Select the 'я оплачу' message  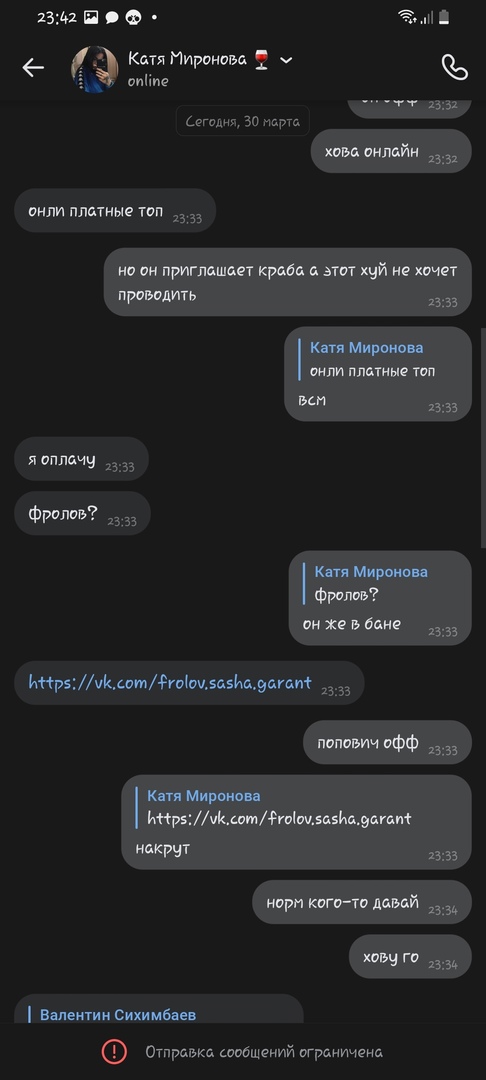tap(81, 459)
